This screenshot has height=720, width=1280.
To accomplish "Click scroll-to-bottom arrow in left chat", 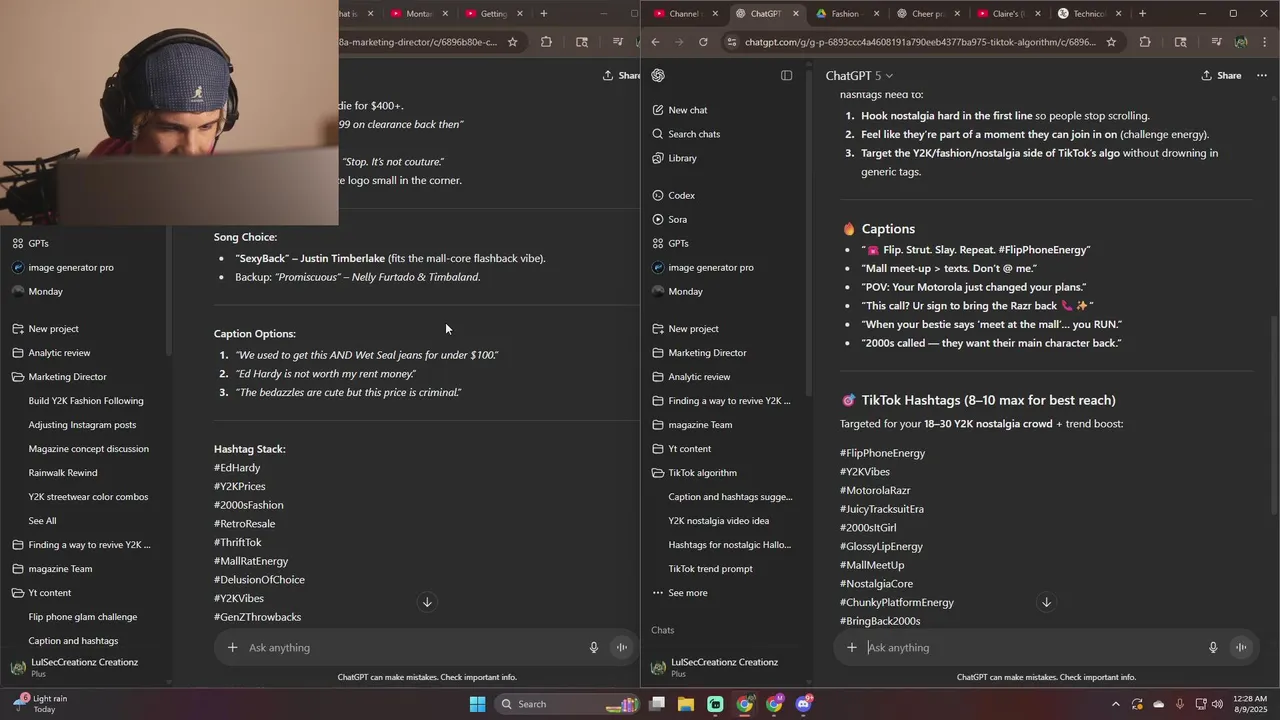I will (427, 602).
